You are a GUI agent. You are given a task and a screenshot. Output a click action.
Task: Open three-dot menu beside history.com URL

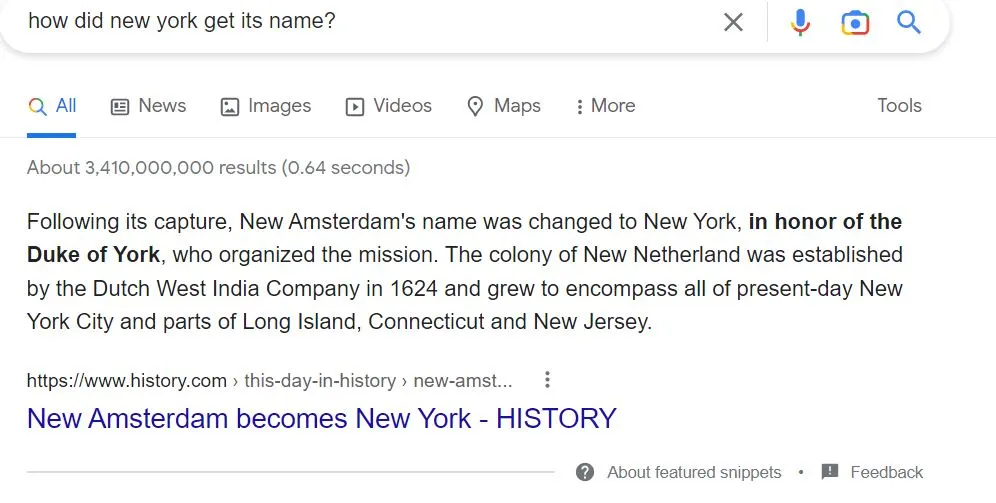[x=547, y=380]
